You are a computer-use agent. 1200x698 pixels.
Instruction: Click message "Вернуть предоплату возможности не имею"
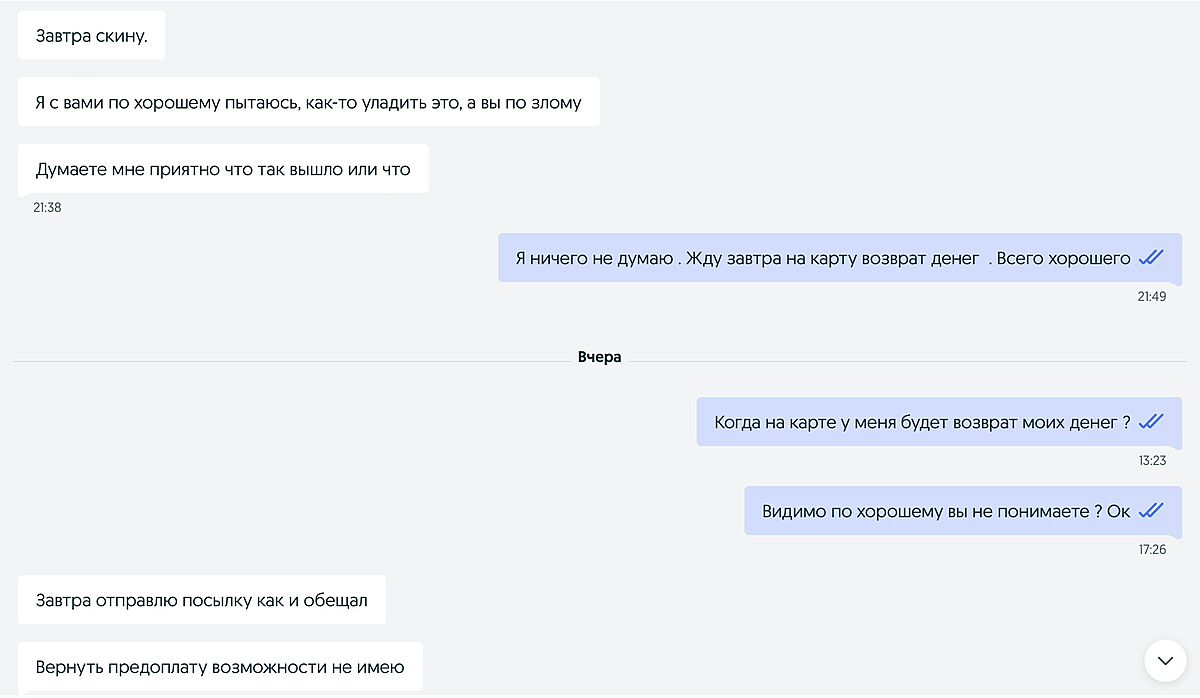coord(220,666)
